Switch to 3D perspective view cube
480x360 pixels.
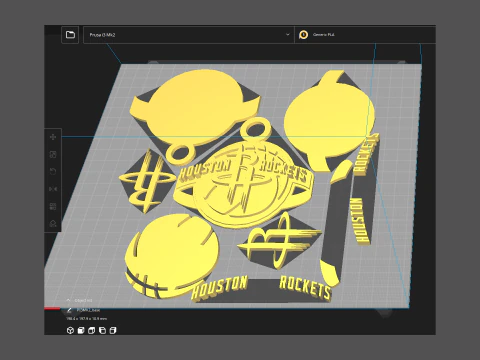(x=70, y=330)
